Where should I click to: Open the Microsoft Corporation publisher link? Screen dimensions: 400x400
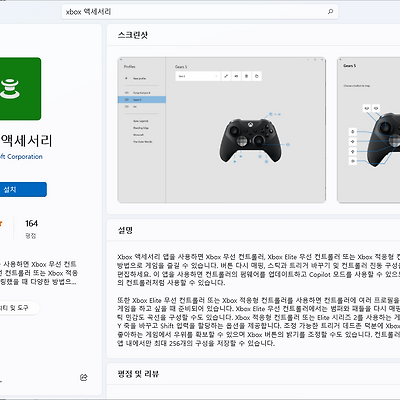[x=21, y=157]
